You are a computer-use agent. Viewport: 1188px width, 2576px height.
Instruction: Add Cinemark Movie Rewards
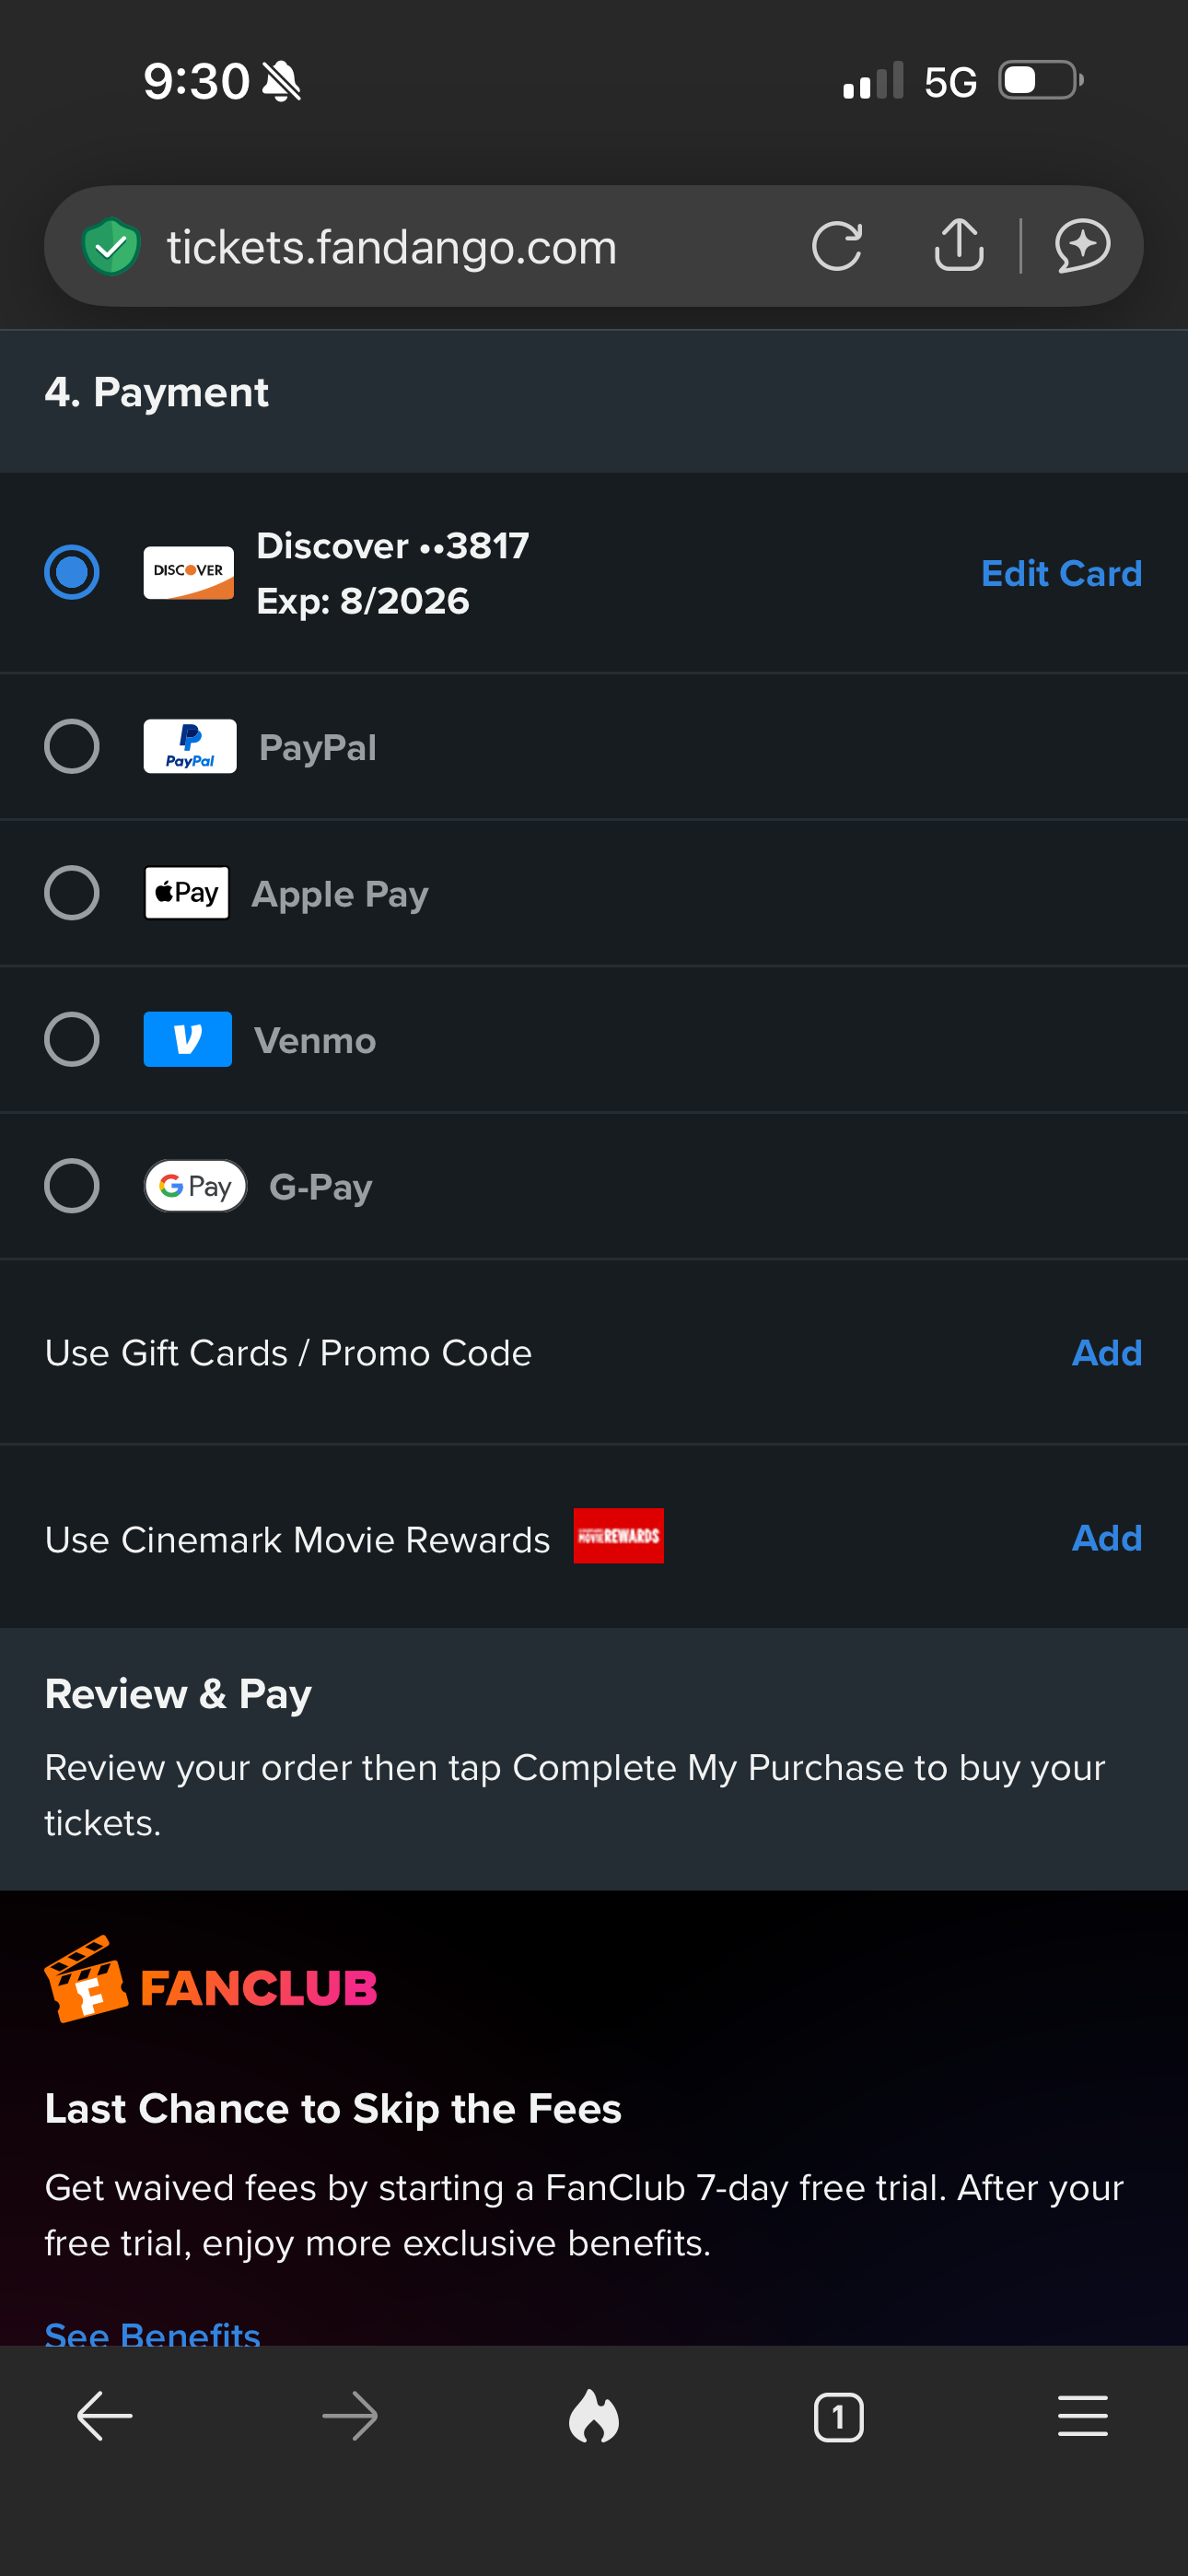pyautogui.click(x=1107, y=1537)
